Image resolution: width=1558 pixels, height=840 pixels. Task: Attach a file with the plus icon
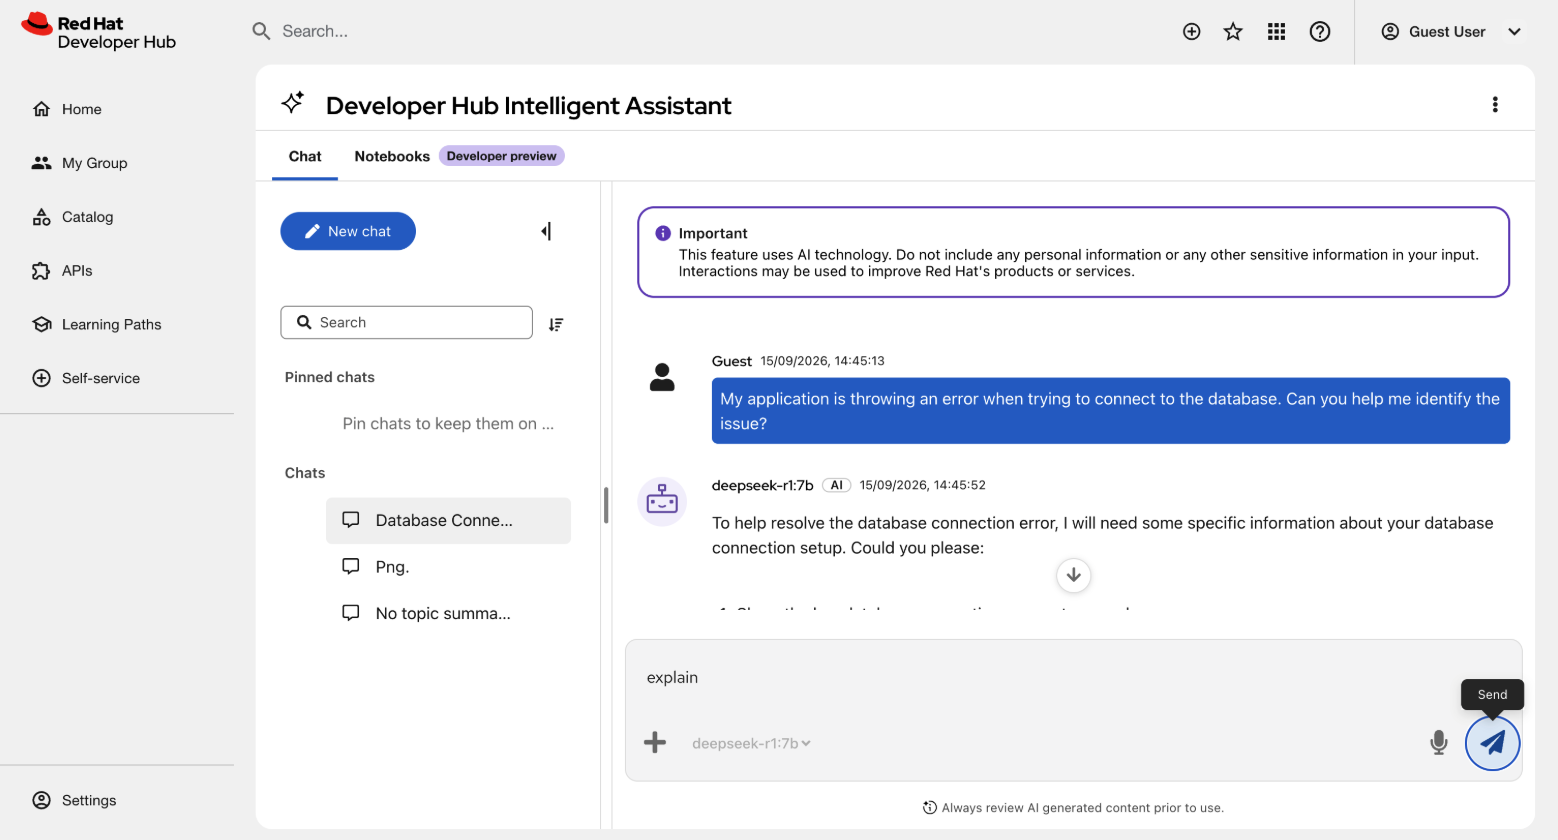click(655, 743)
